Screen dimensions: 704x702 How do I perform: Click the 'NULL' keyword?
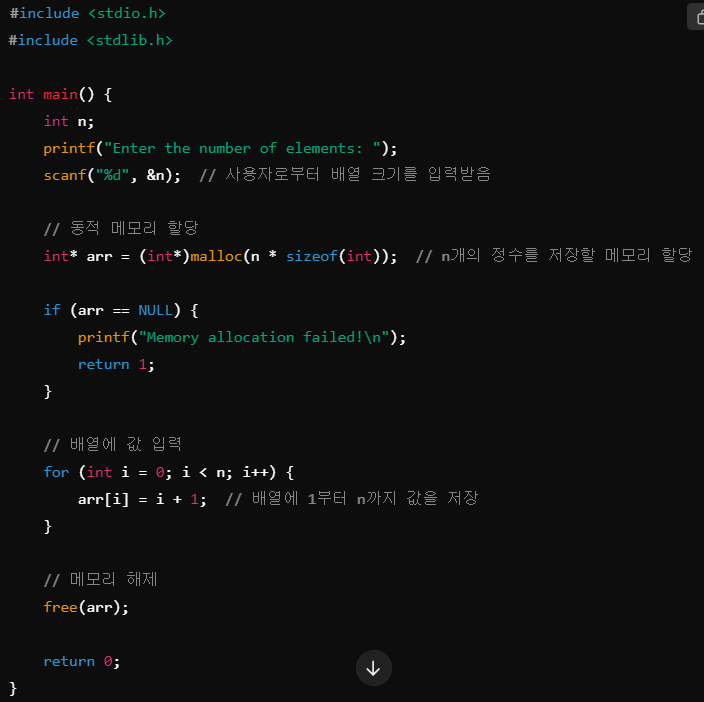click(x=155, y=310)
